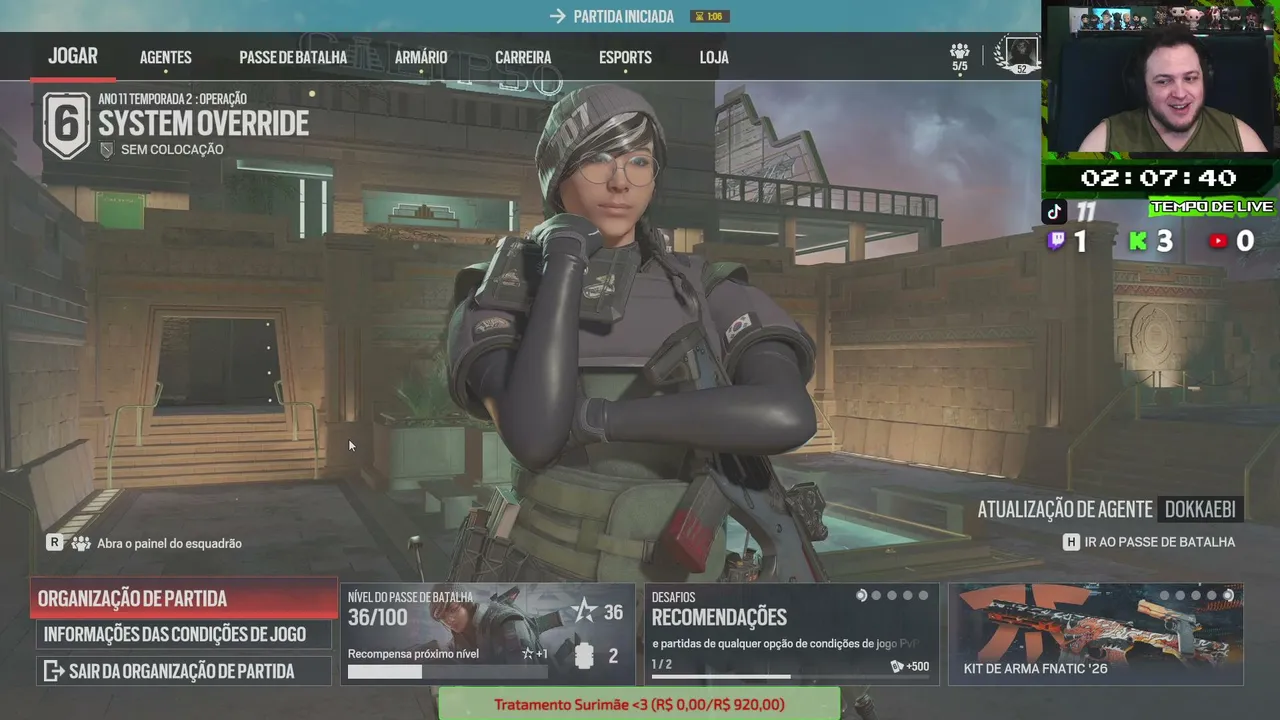Click 'Abra o painel do esquadrão' hint
This screenshot has width=1280, height=720.
pos(169,543)
